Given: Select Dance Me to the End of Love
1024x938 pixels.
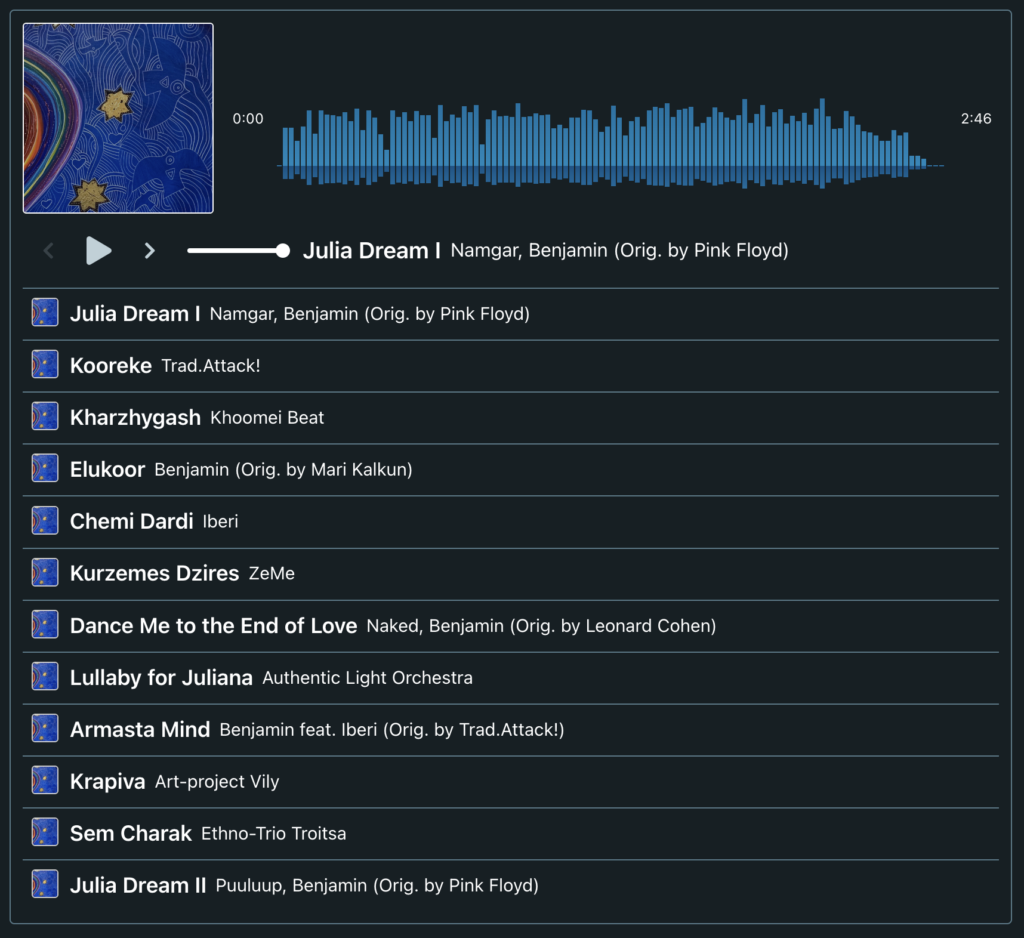Looking at the screenshot, I should [x=213, y=626].
